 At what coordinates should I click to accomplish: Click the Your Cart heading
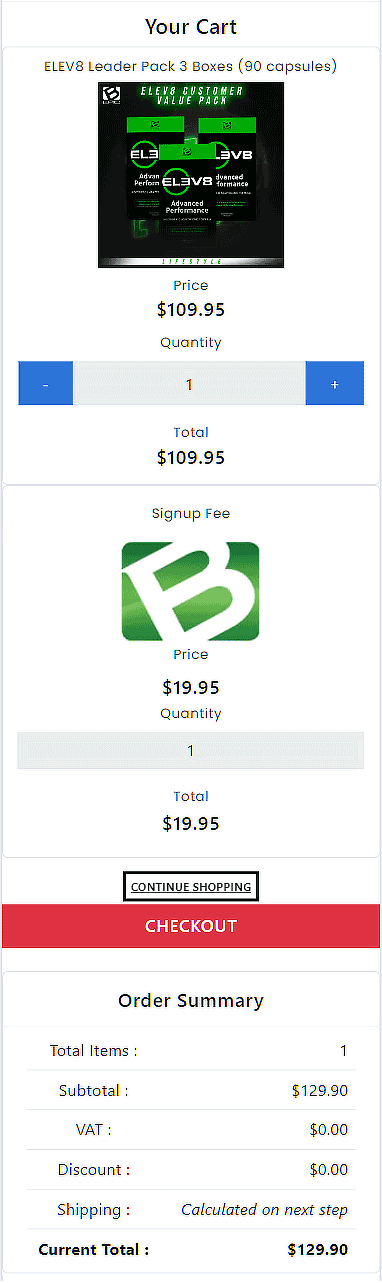pyautogui.click(x=191, y=26)
